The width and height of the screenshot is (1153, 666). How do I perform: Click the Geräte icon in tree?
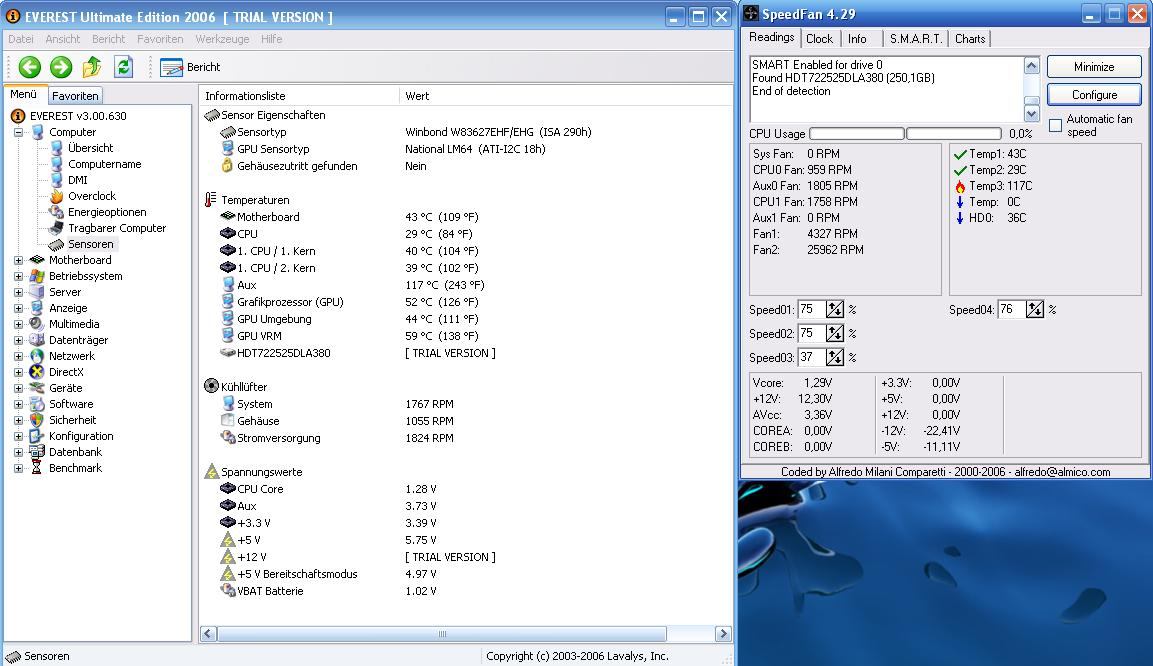[37, 388]
